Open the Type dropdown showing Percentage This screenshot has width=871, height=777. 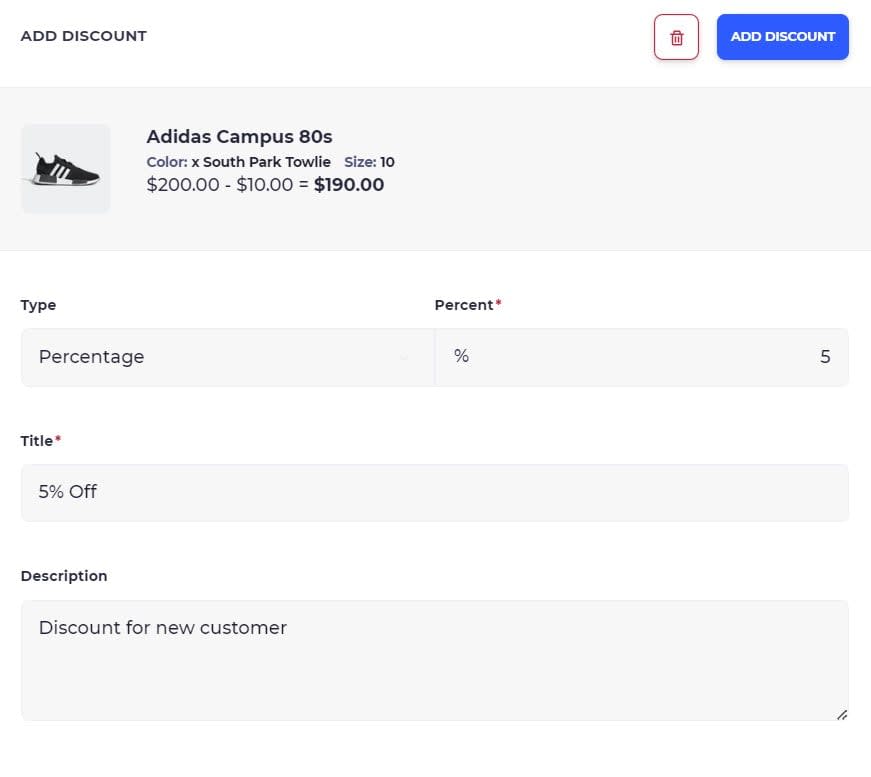(x=228, y=357)
